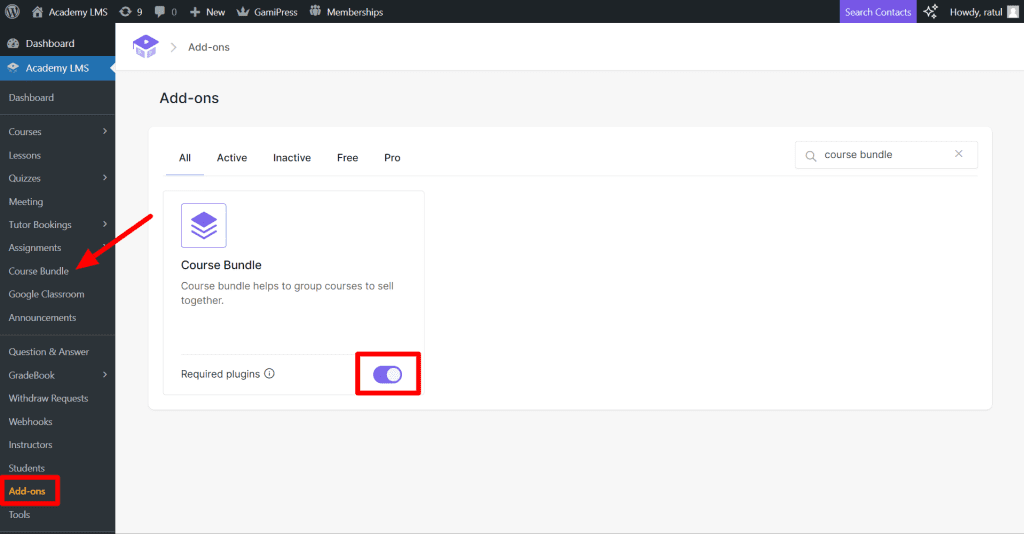
Task: Expand the Quizzes submenu arrow
Action: 105,178
